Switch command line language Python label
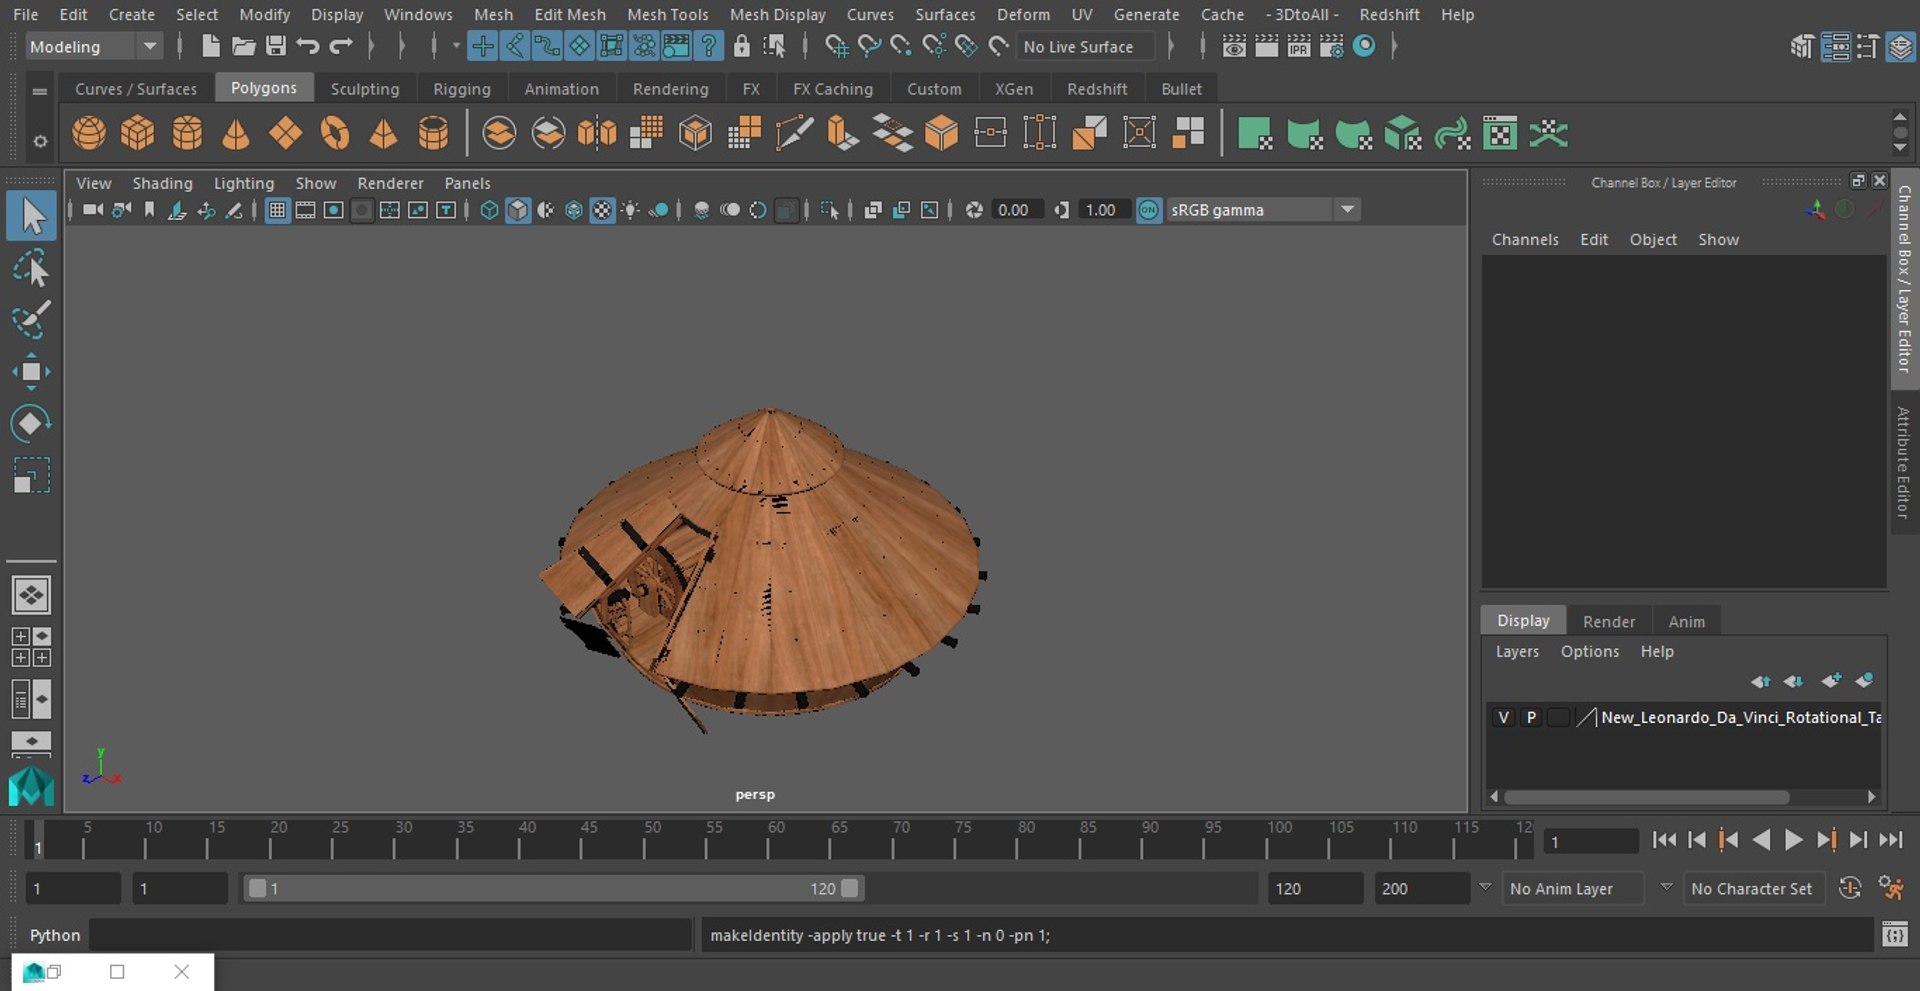Viewport: 1920px width, 991px height. coord(54,935)
